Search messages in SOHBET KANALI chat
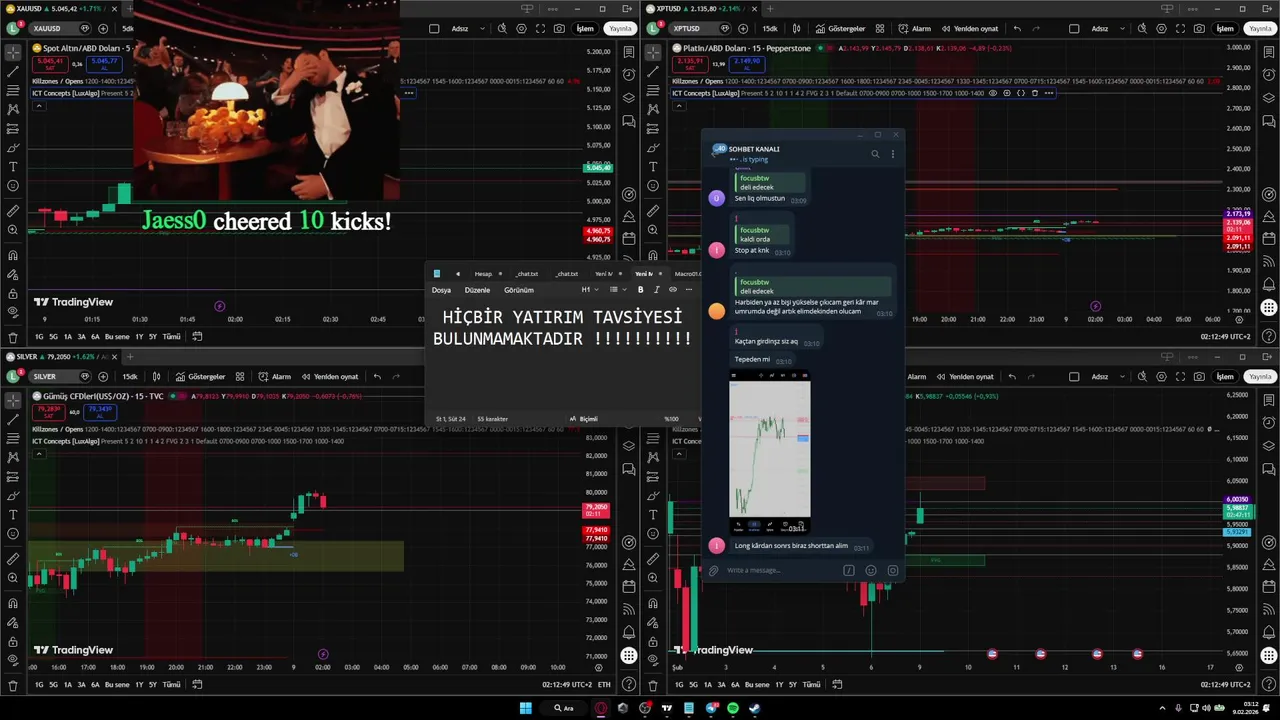Image resolution: width=1280 pixels, height=720 pixels. 875,154
